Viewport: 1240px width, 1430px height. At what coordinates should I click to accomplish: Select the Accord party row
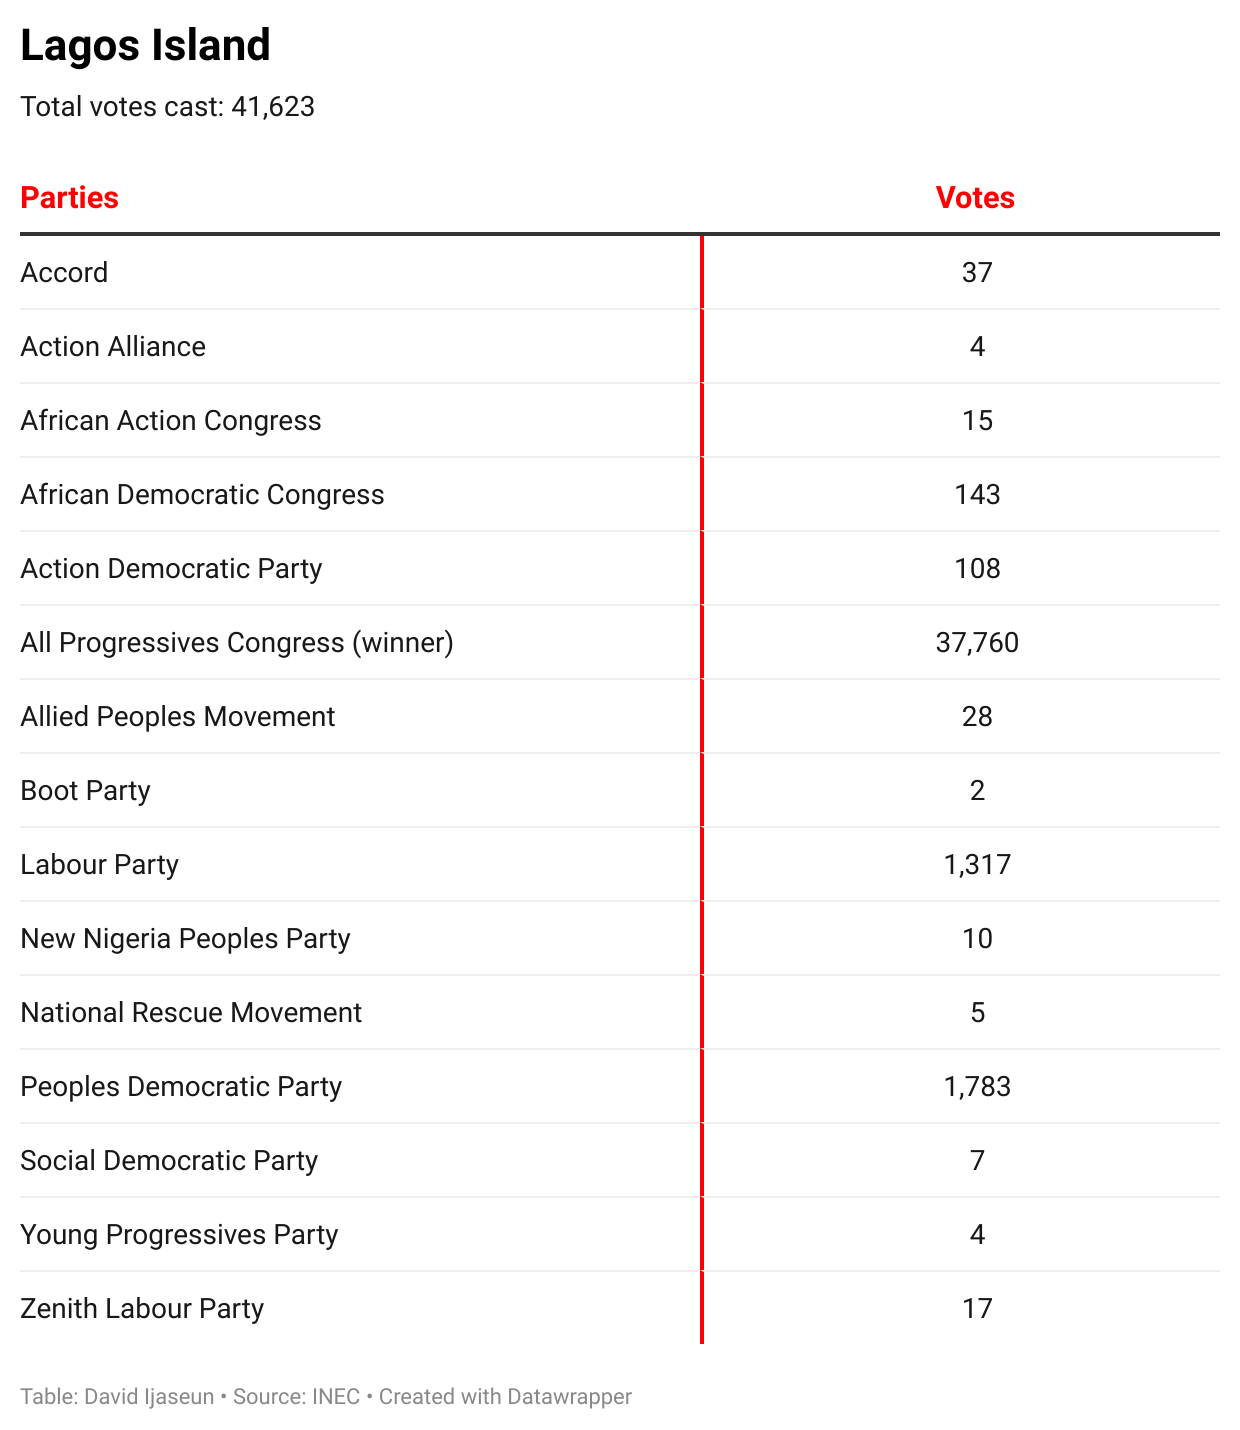click(65, 273)
